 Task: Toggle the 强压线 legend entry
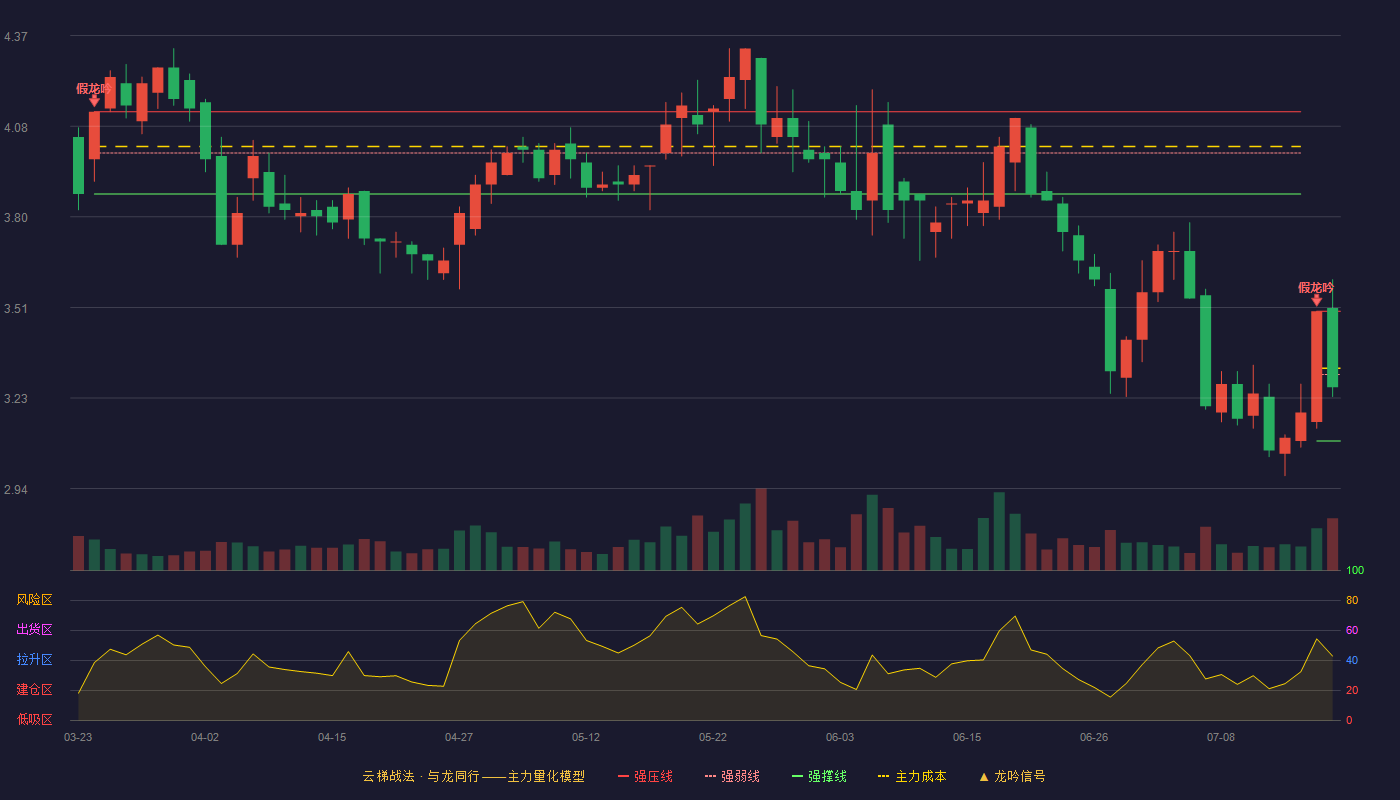coord(645,776)
